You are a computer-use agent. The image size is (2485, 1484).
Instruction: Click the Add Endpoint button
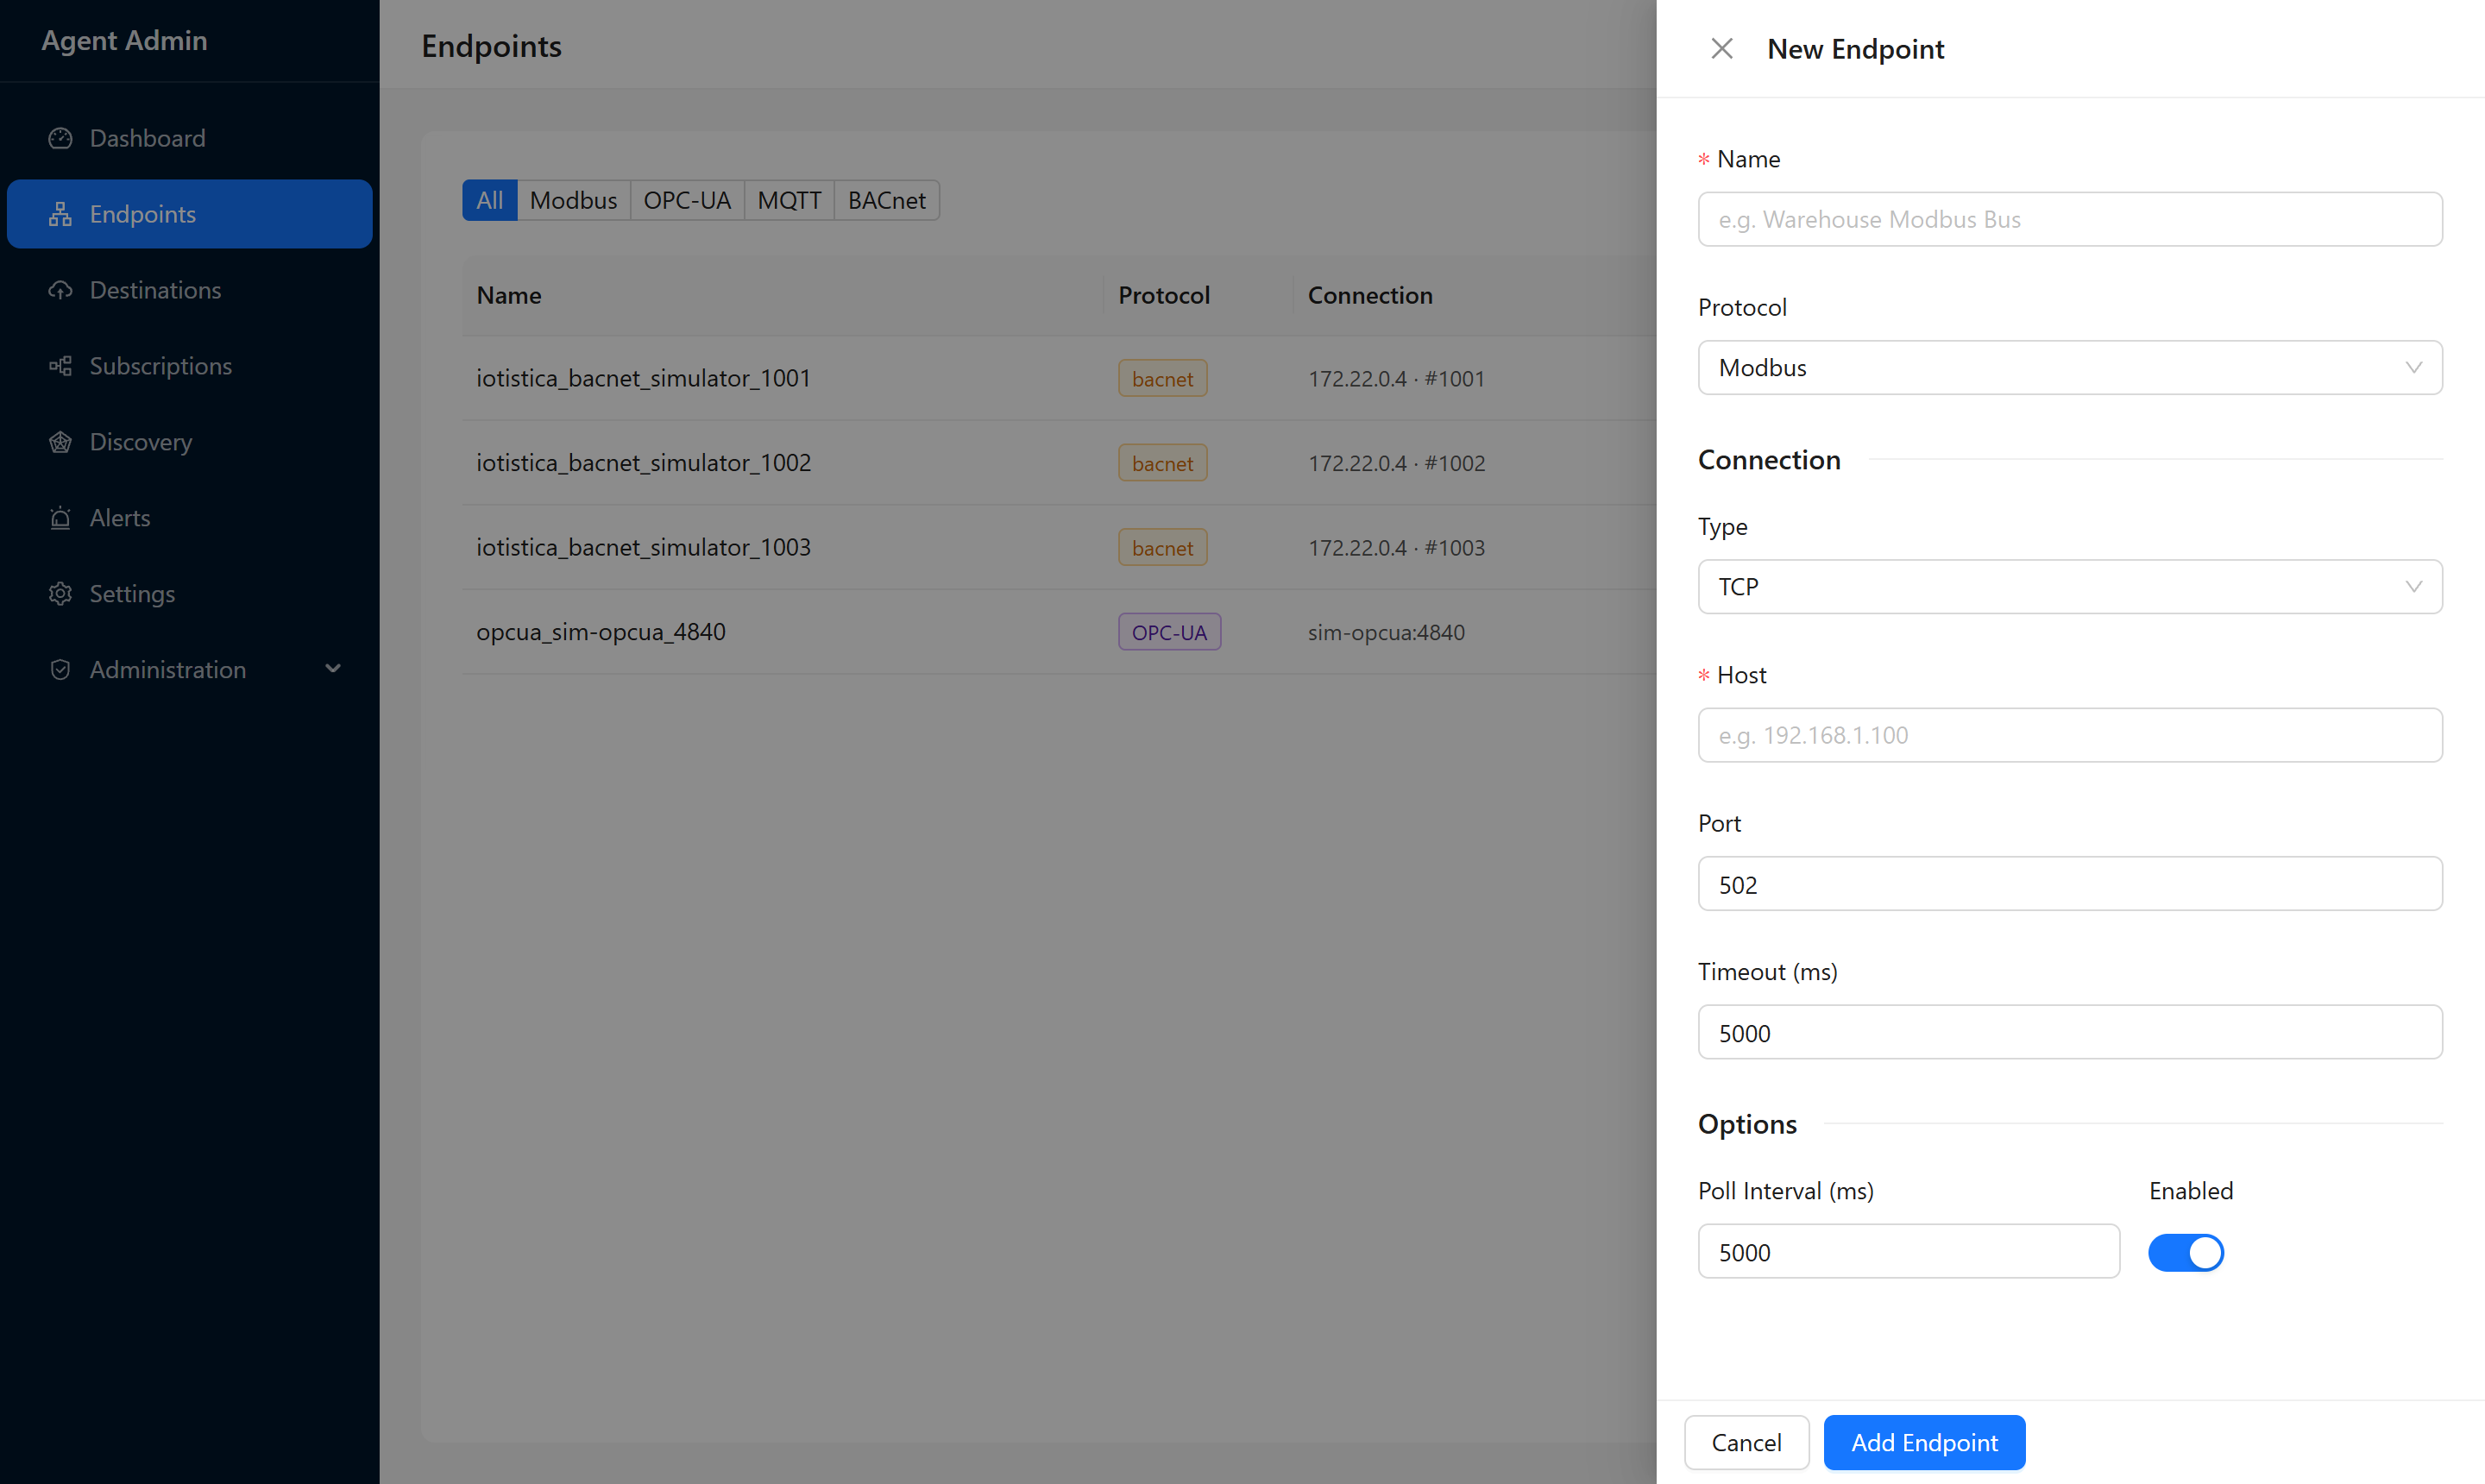1924,1442
